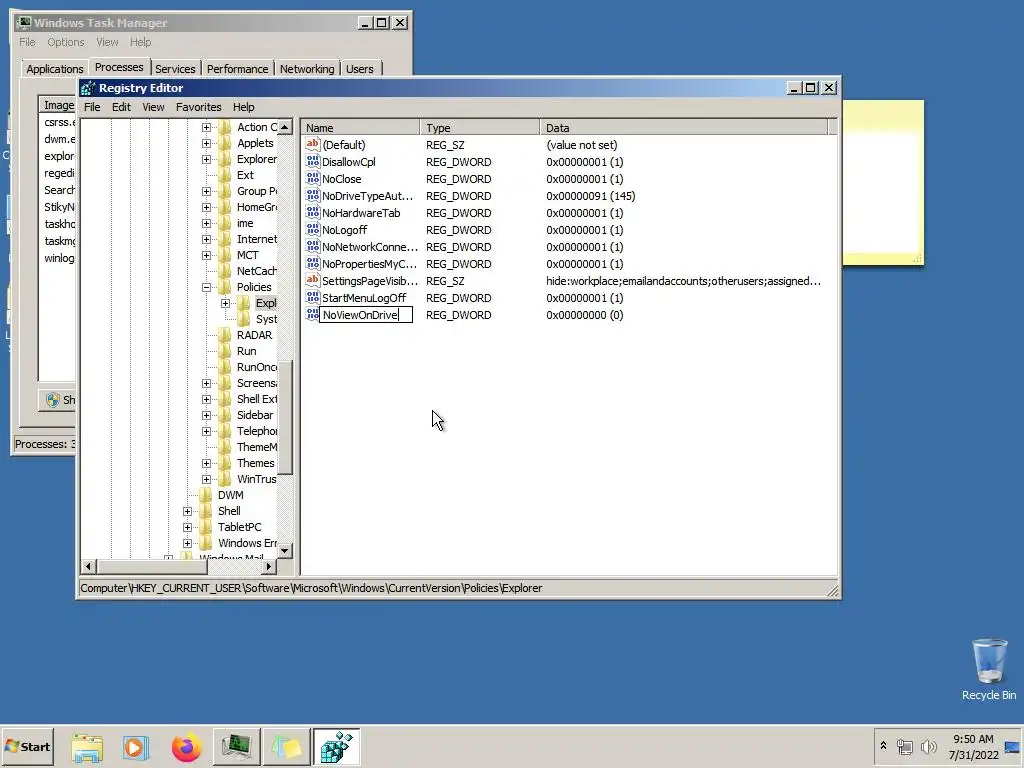Click the Policies folder icon in tree

(225, 287)
